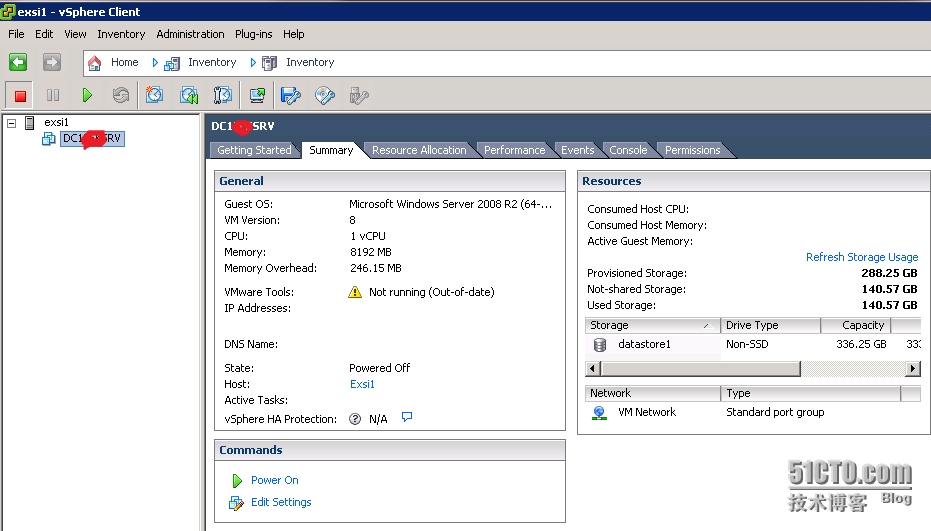Open the Edit menu
Image resolution: width=931 pixels, height=531 pixels.
pos(44,34)
